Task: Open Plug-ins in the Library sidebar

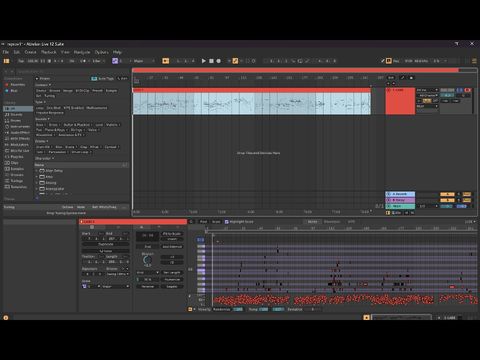Action: click(x=17, y=157)
